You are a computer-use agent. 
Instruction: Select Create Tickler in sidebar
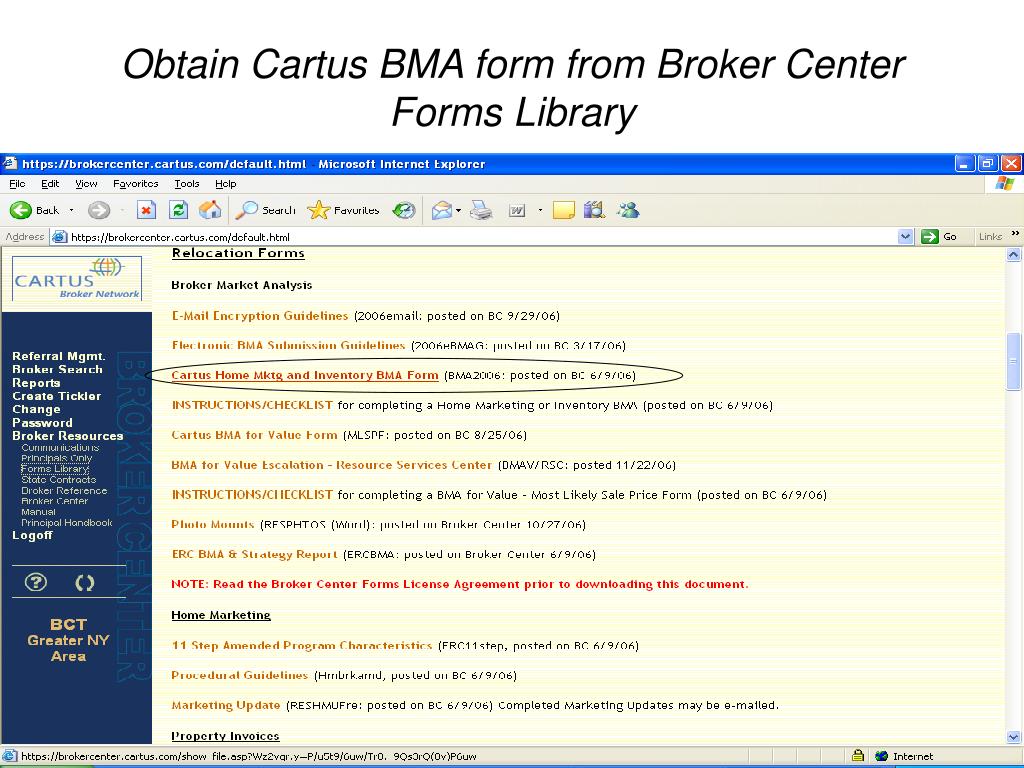[x=56, y=396]
